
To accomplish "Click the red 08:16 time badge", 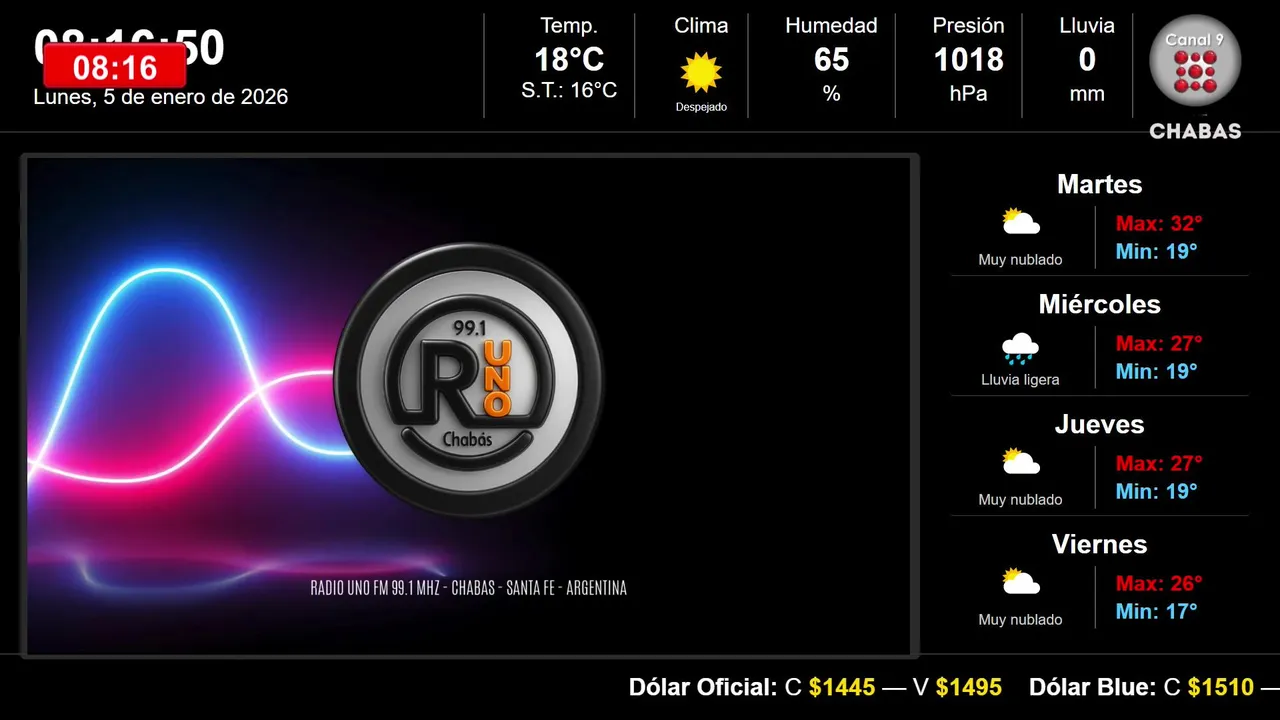I will pyautogui.click(x=115, y=67).
